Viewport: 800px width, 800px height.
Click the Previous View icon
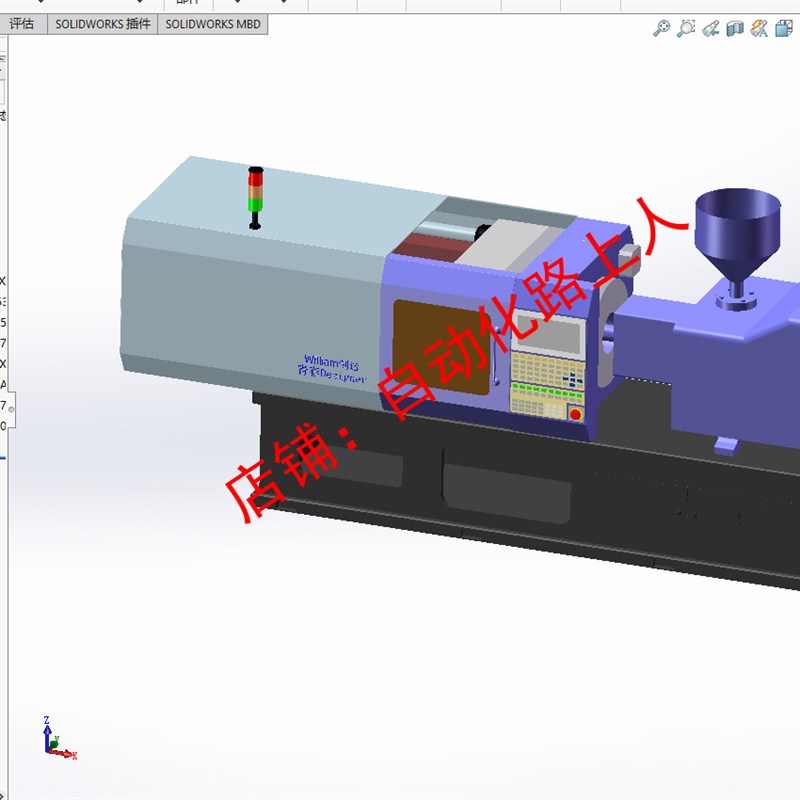[711, 28]
